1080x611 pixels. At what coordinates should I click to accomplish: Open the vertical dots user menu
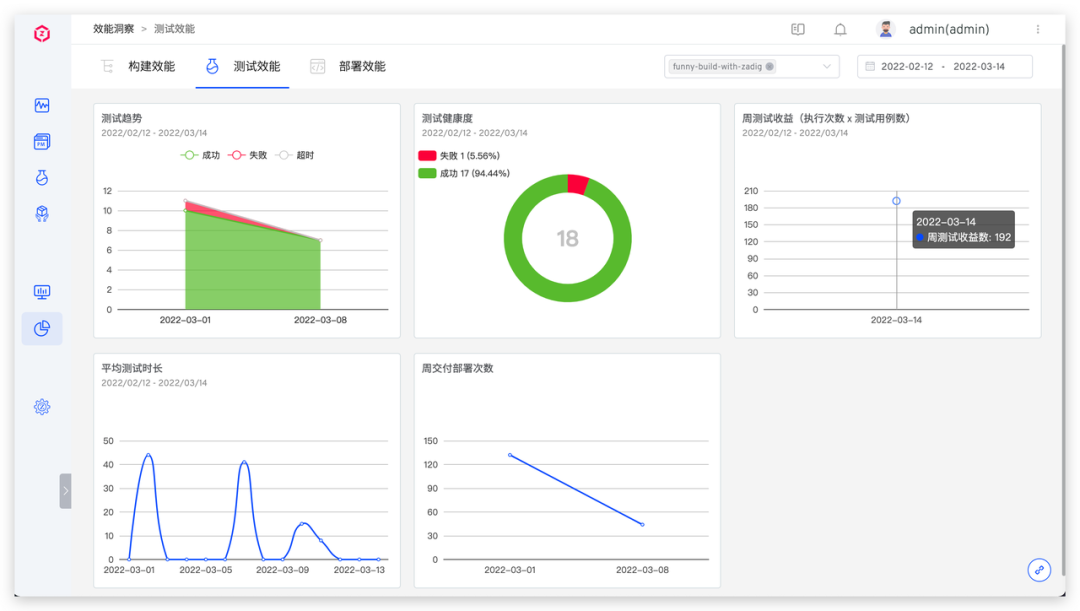click(1038, 29)
